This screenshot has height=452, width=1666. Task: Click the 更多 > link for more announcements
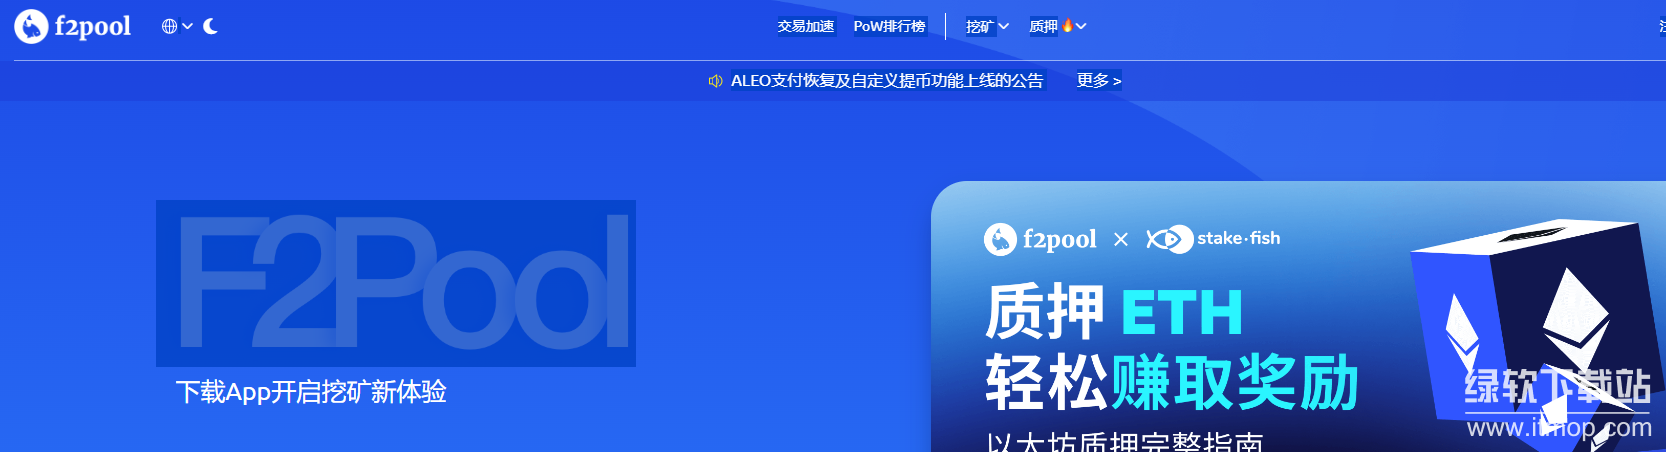pyautogui.click(x=1098, y=81)
